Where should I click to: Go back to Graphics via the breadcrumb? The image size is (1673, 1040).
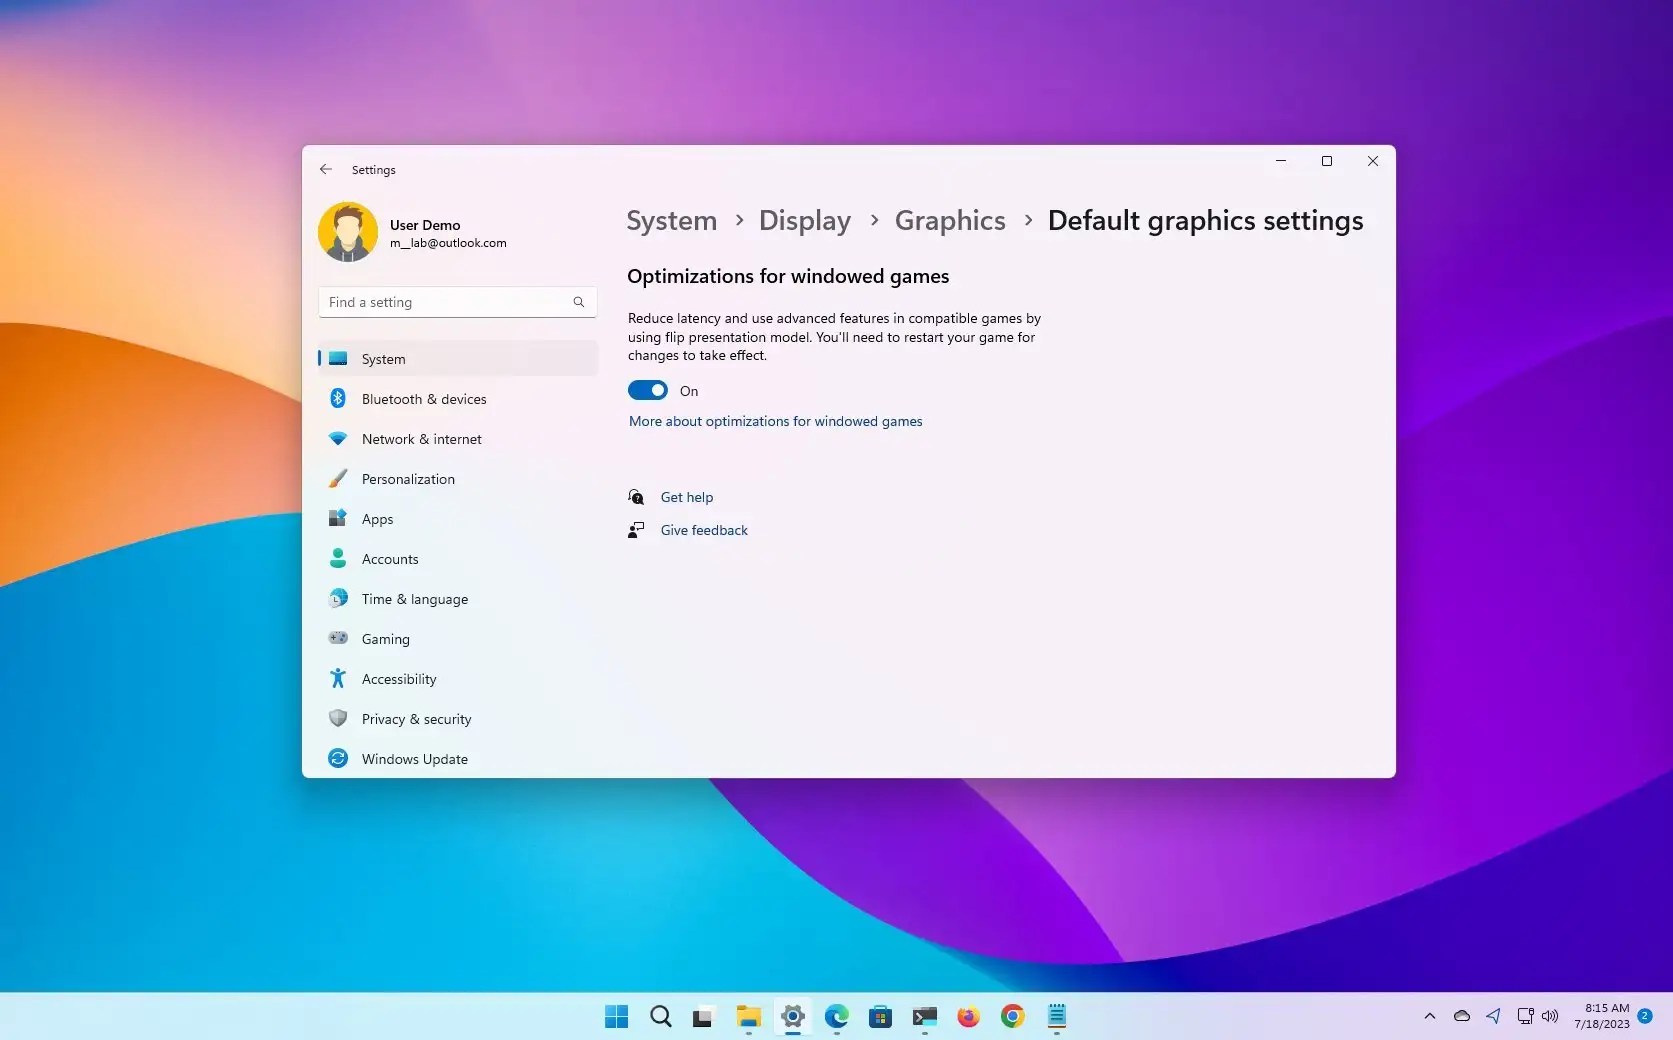coord(948,220)
